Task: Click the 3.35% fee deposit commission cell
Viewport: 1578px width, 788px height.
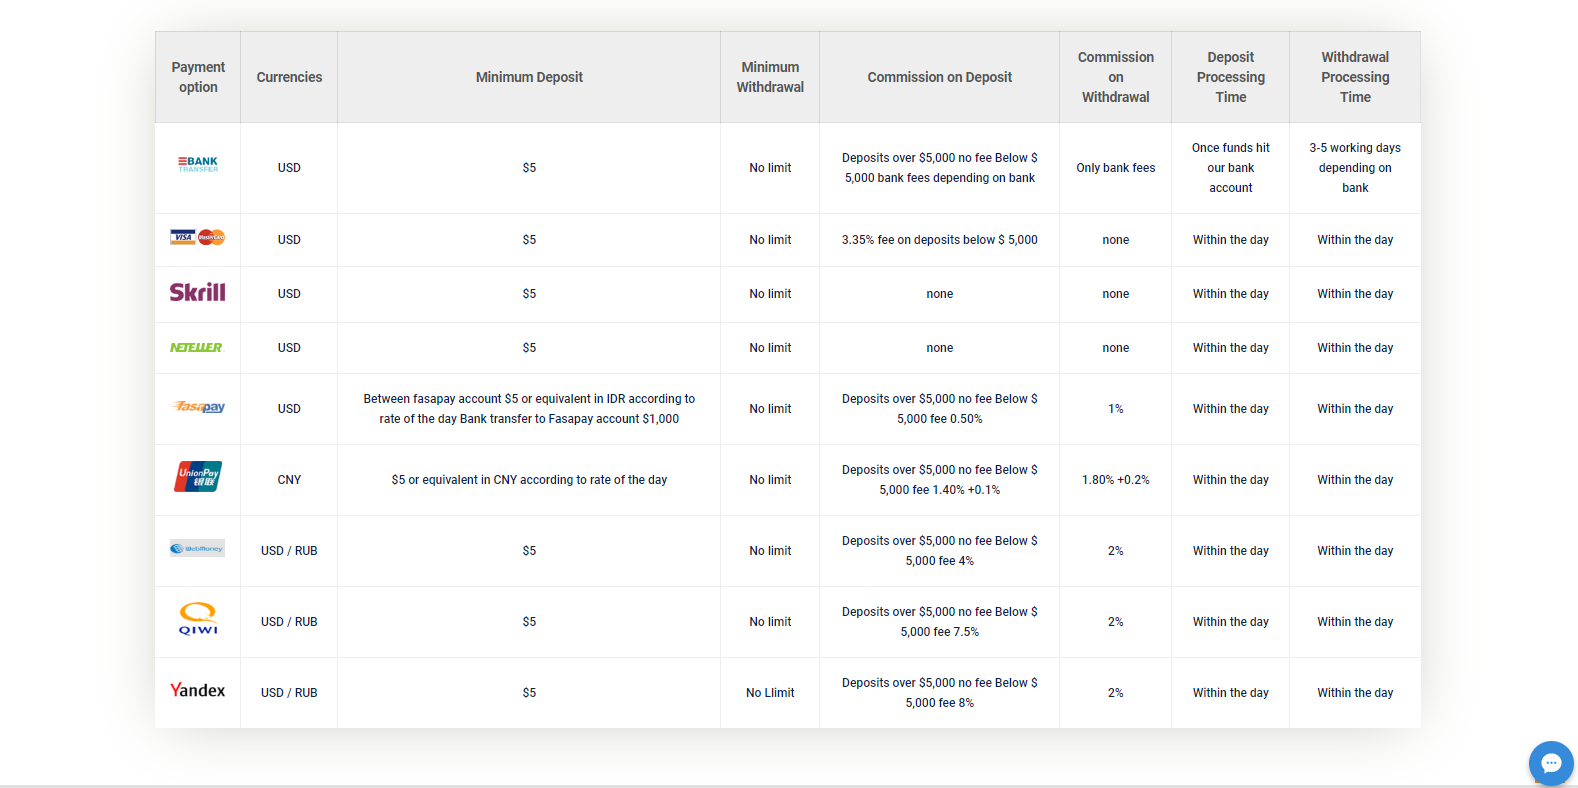Action: (x=939, y=239)
